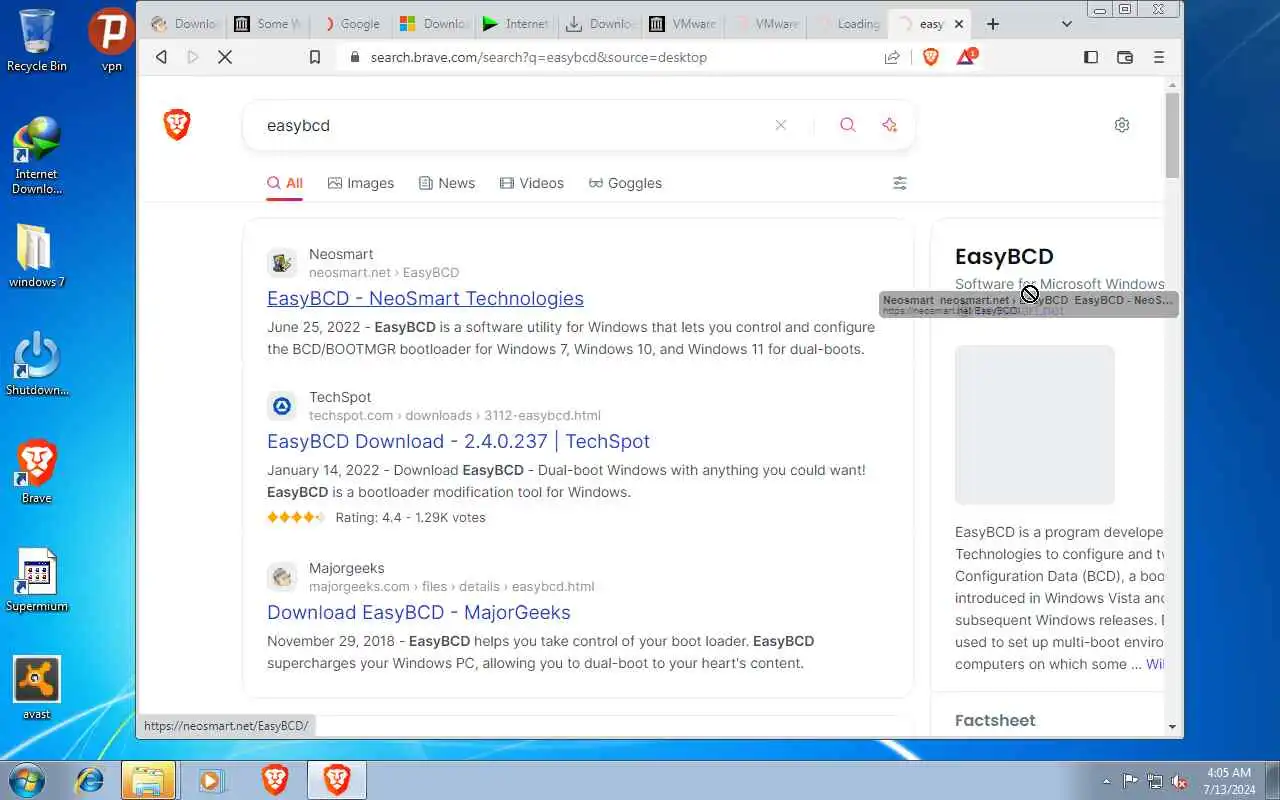Switch to the Goggles tab

[625, 183]
